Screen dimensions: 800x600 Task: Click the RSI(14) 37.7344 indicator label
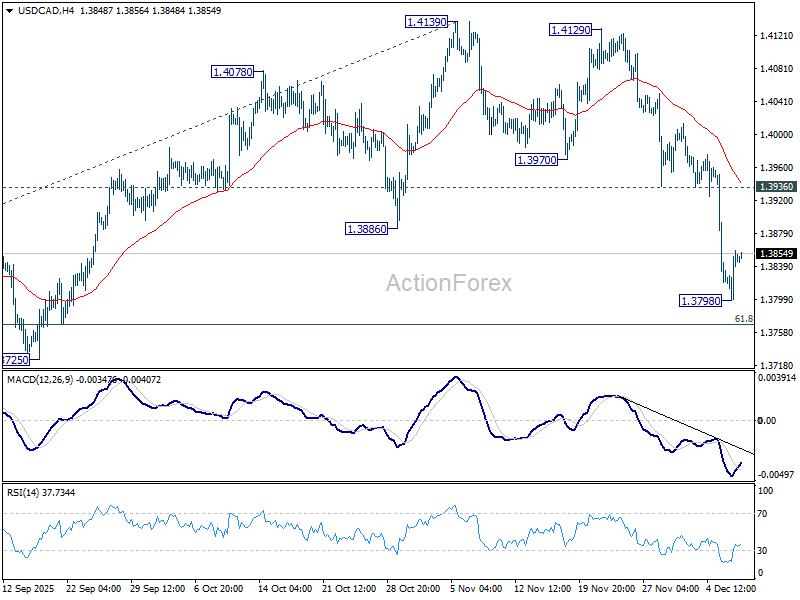click(x=41, y=492)
